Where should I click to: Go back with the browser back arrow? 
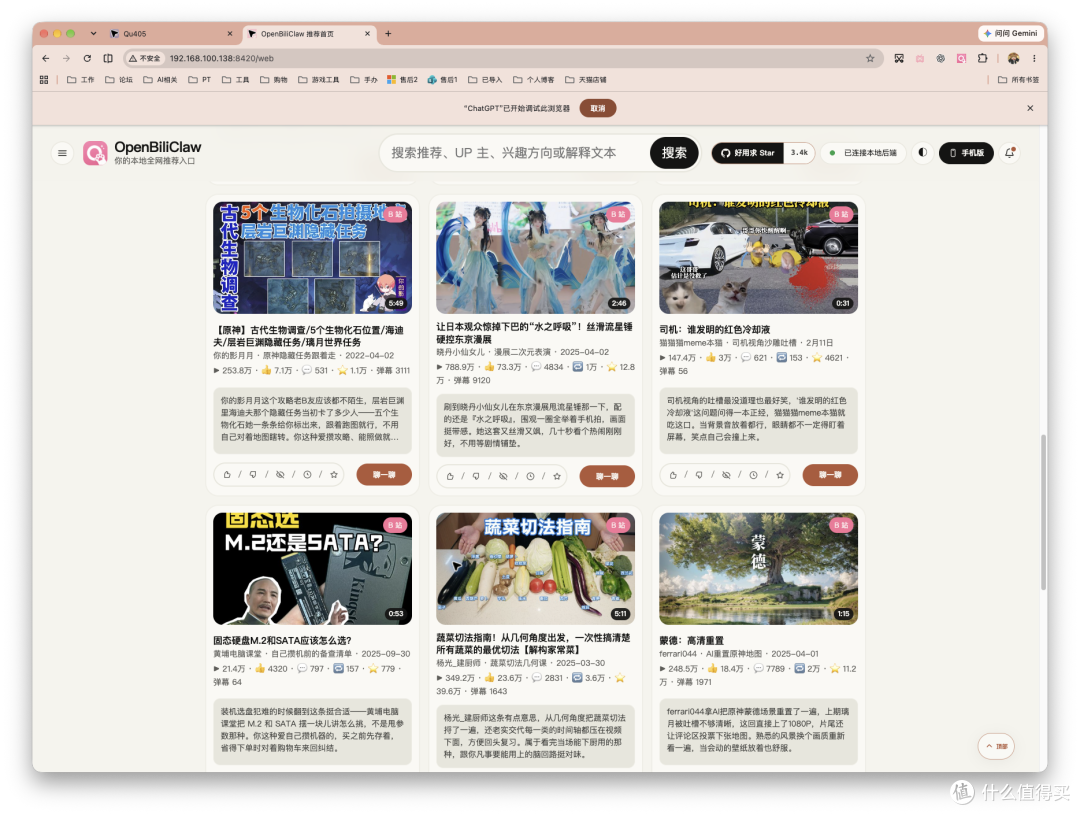coord(45,59)
